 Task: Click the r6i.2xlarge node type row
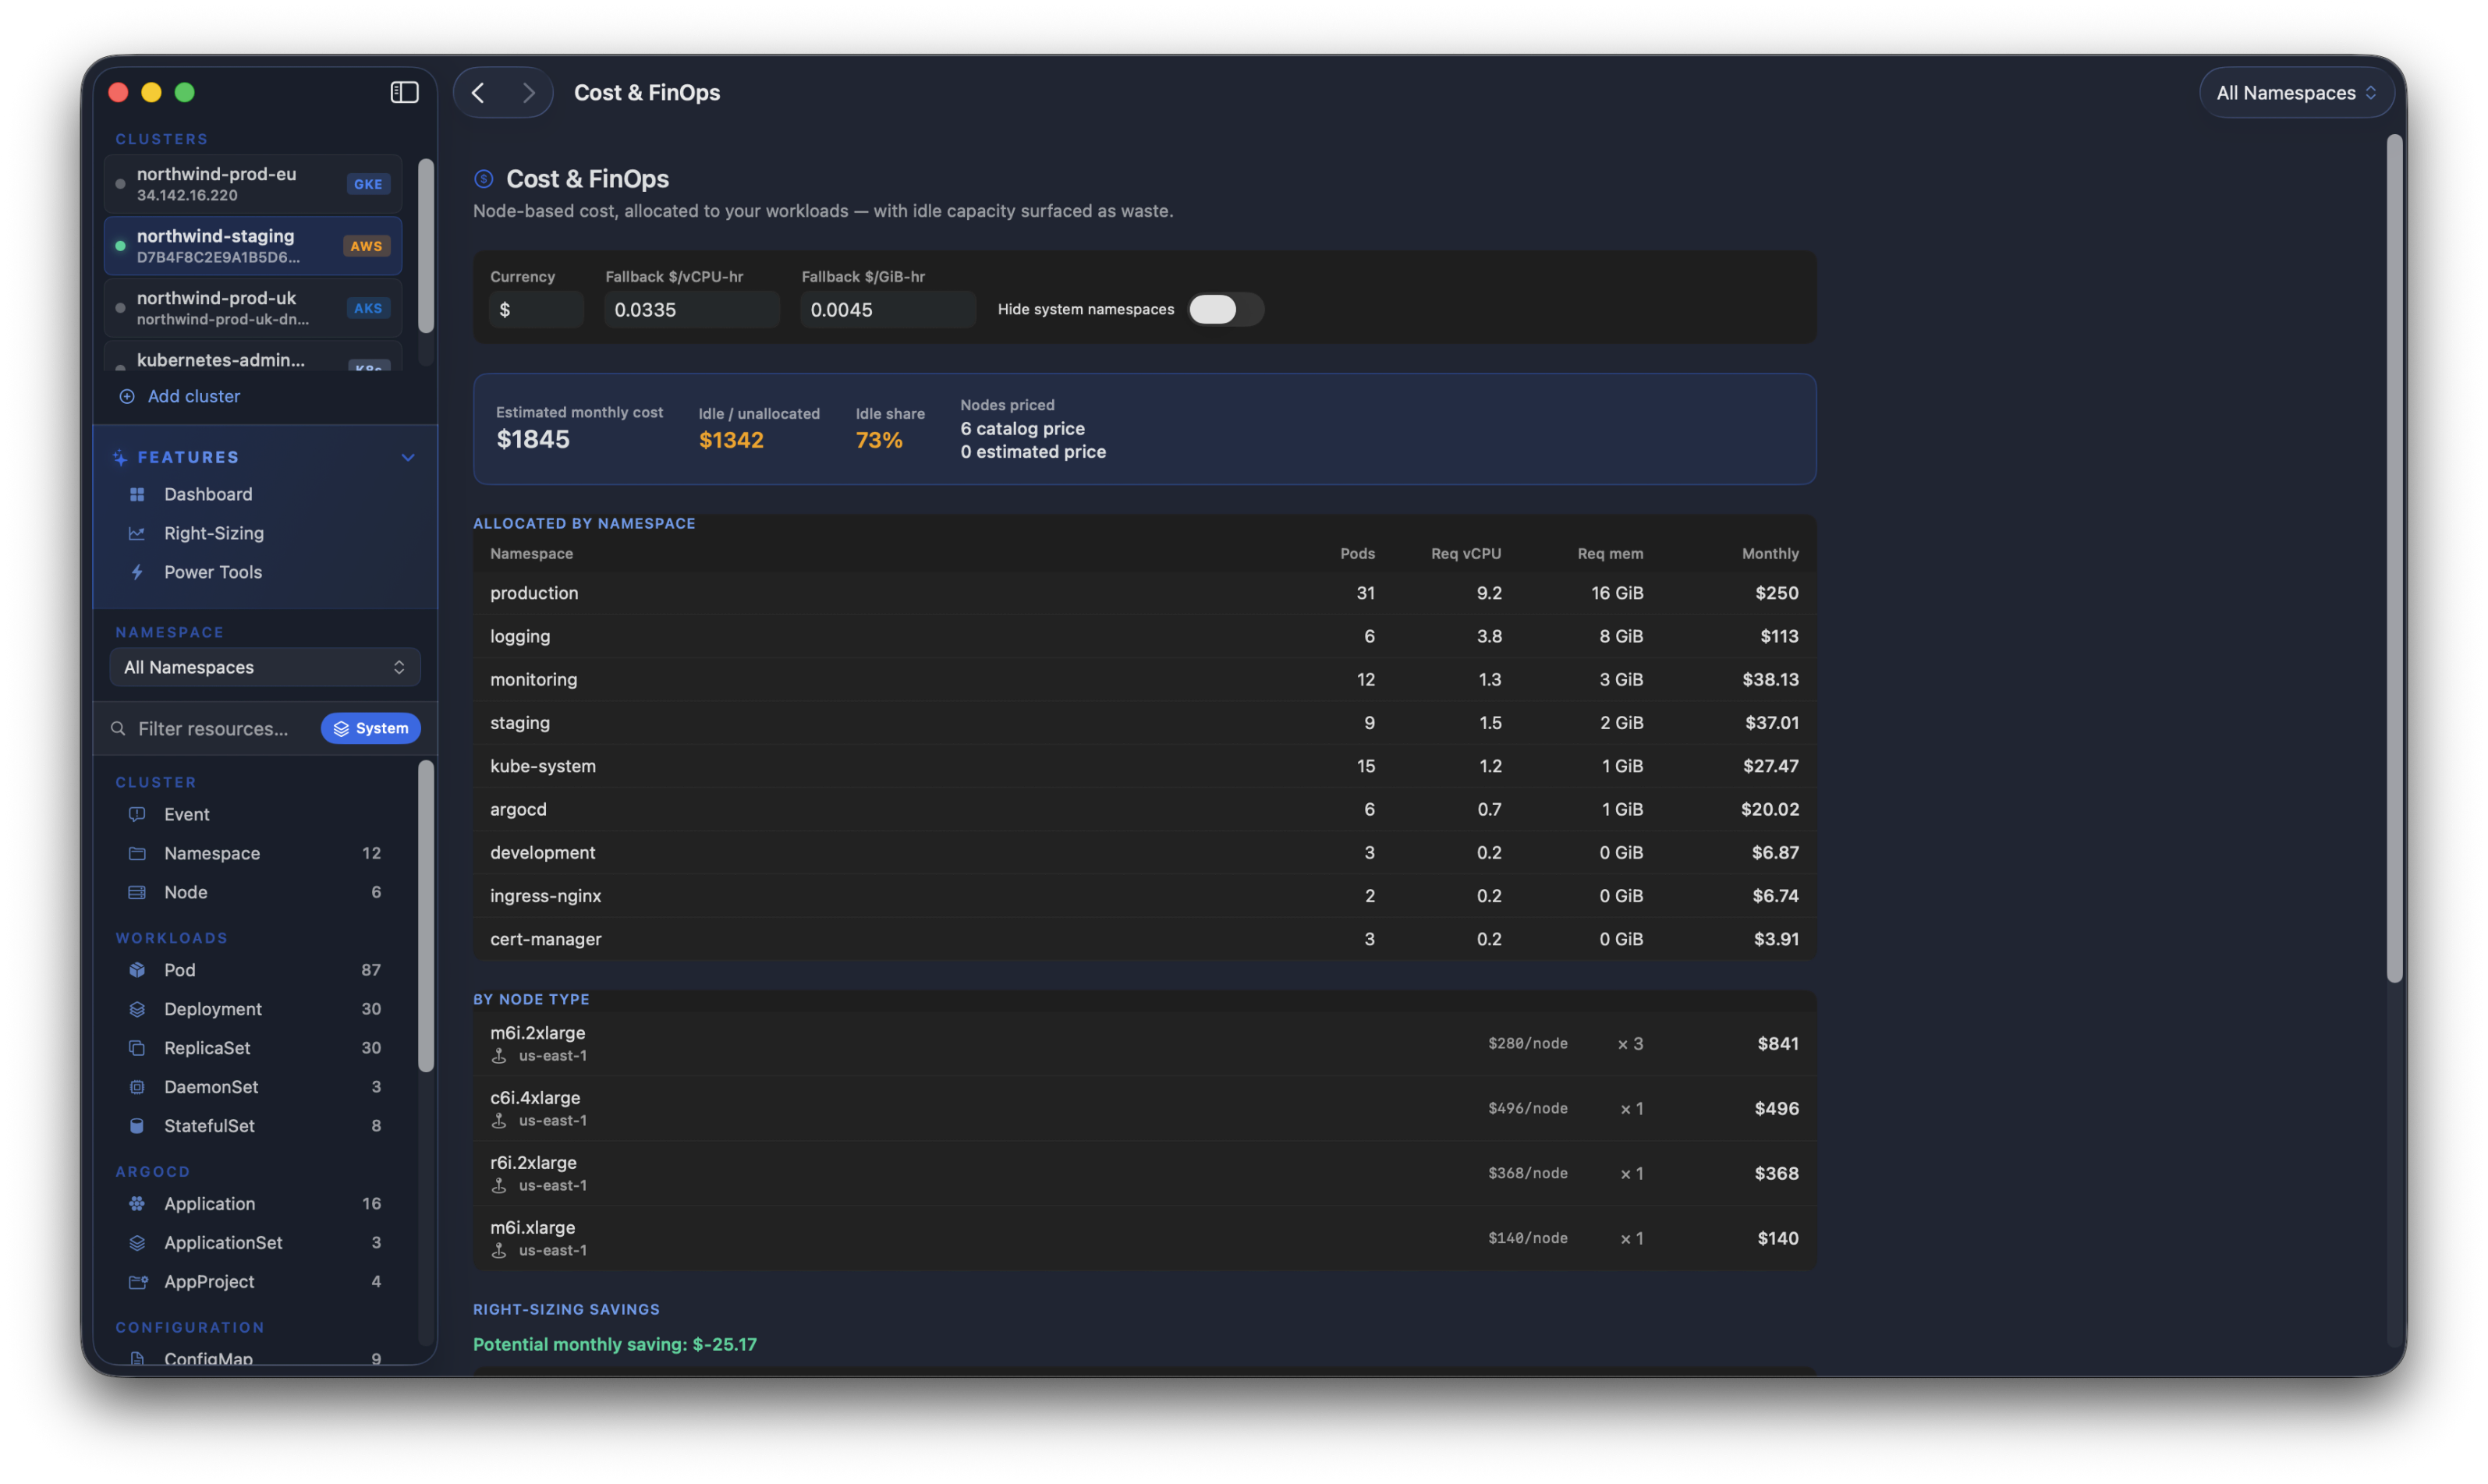(x=1144, y=1173)
